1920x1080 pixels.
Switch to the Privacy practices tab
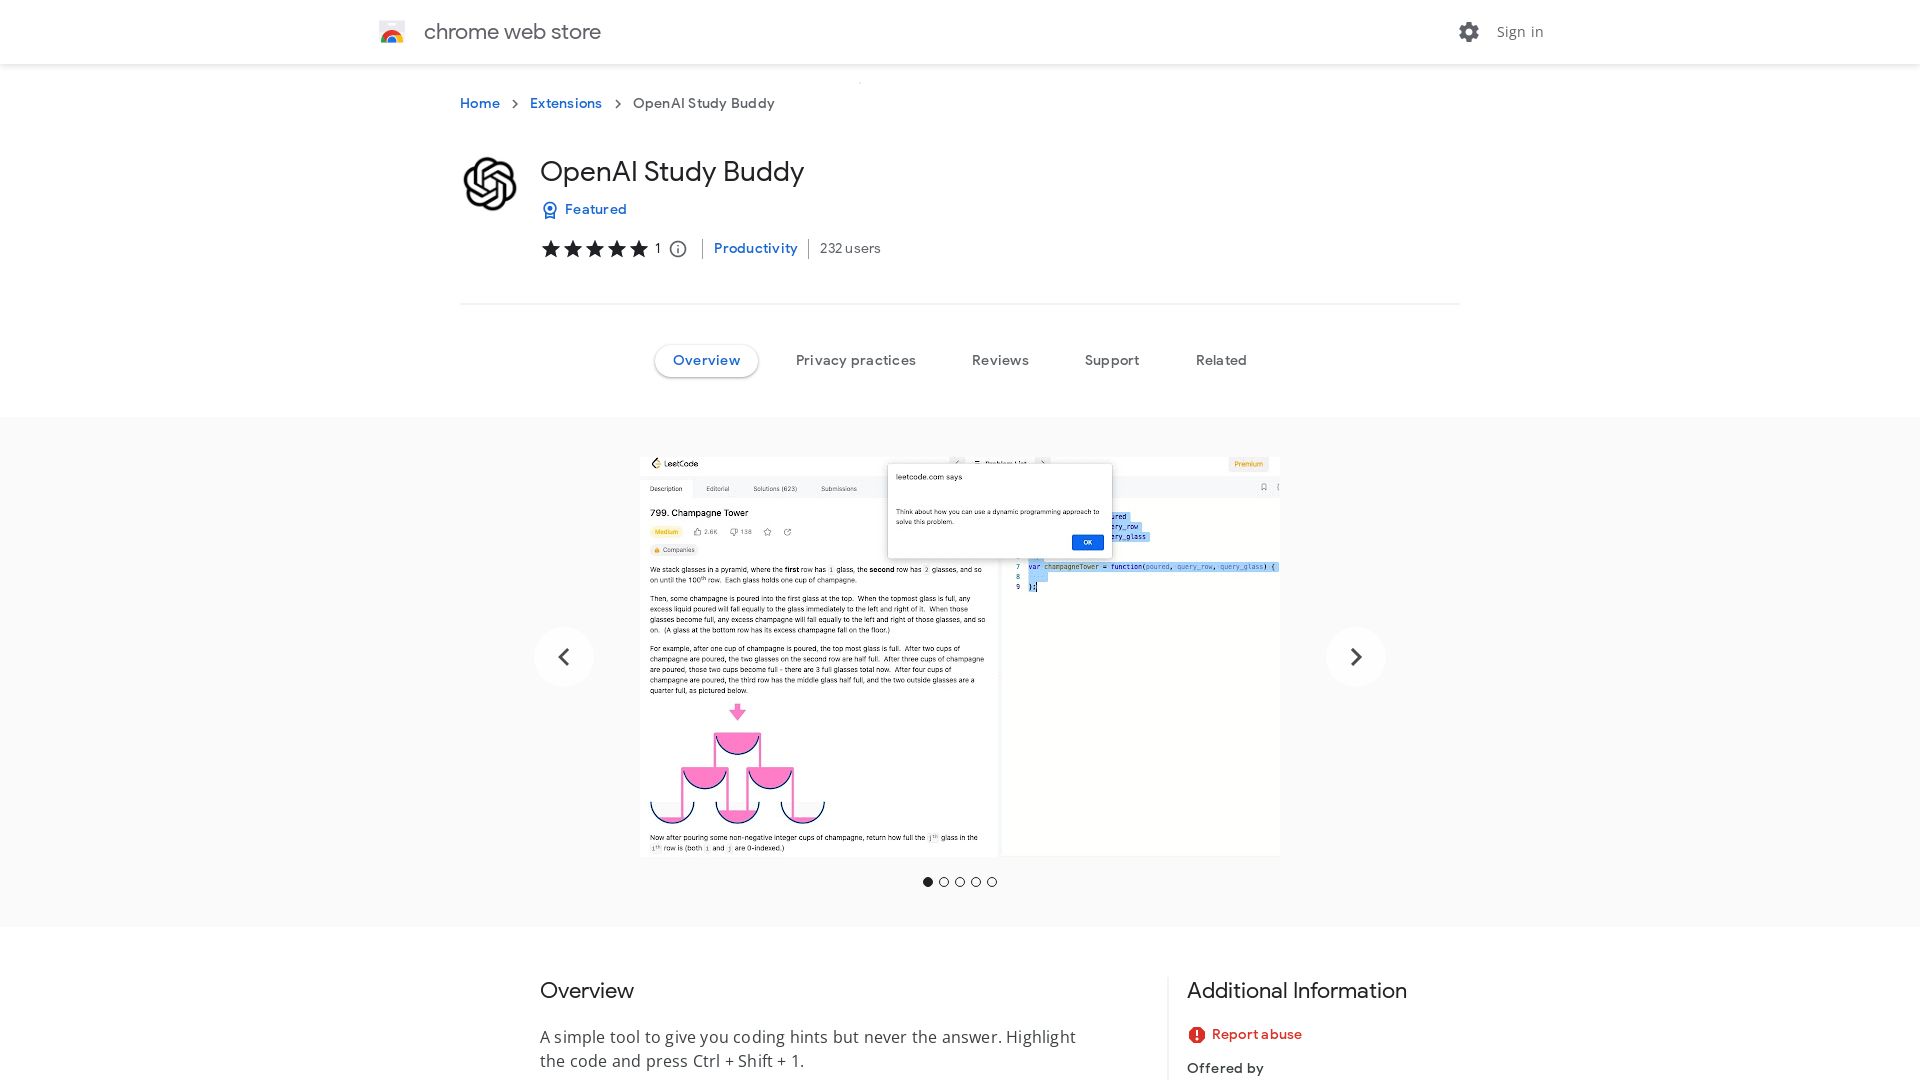(855, 361)
